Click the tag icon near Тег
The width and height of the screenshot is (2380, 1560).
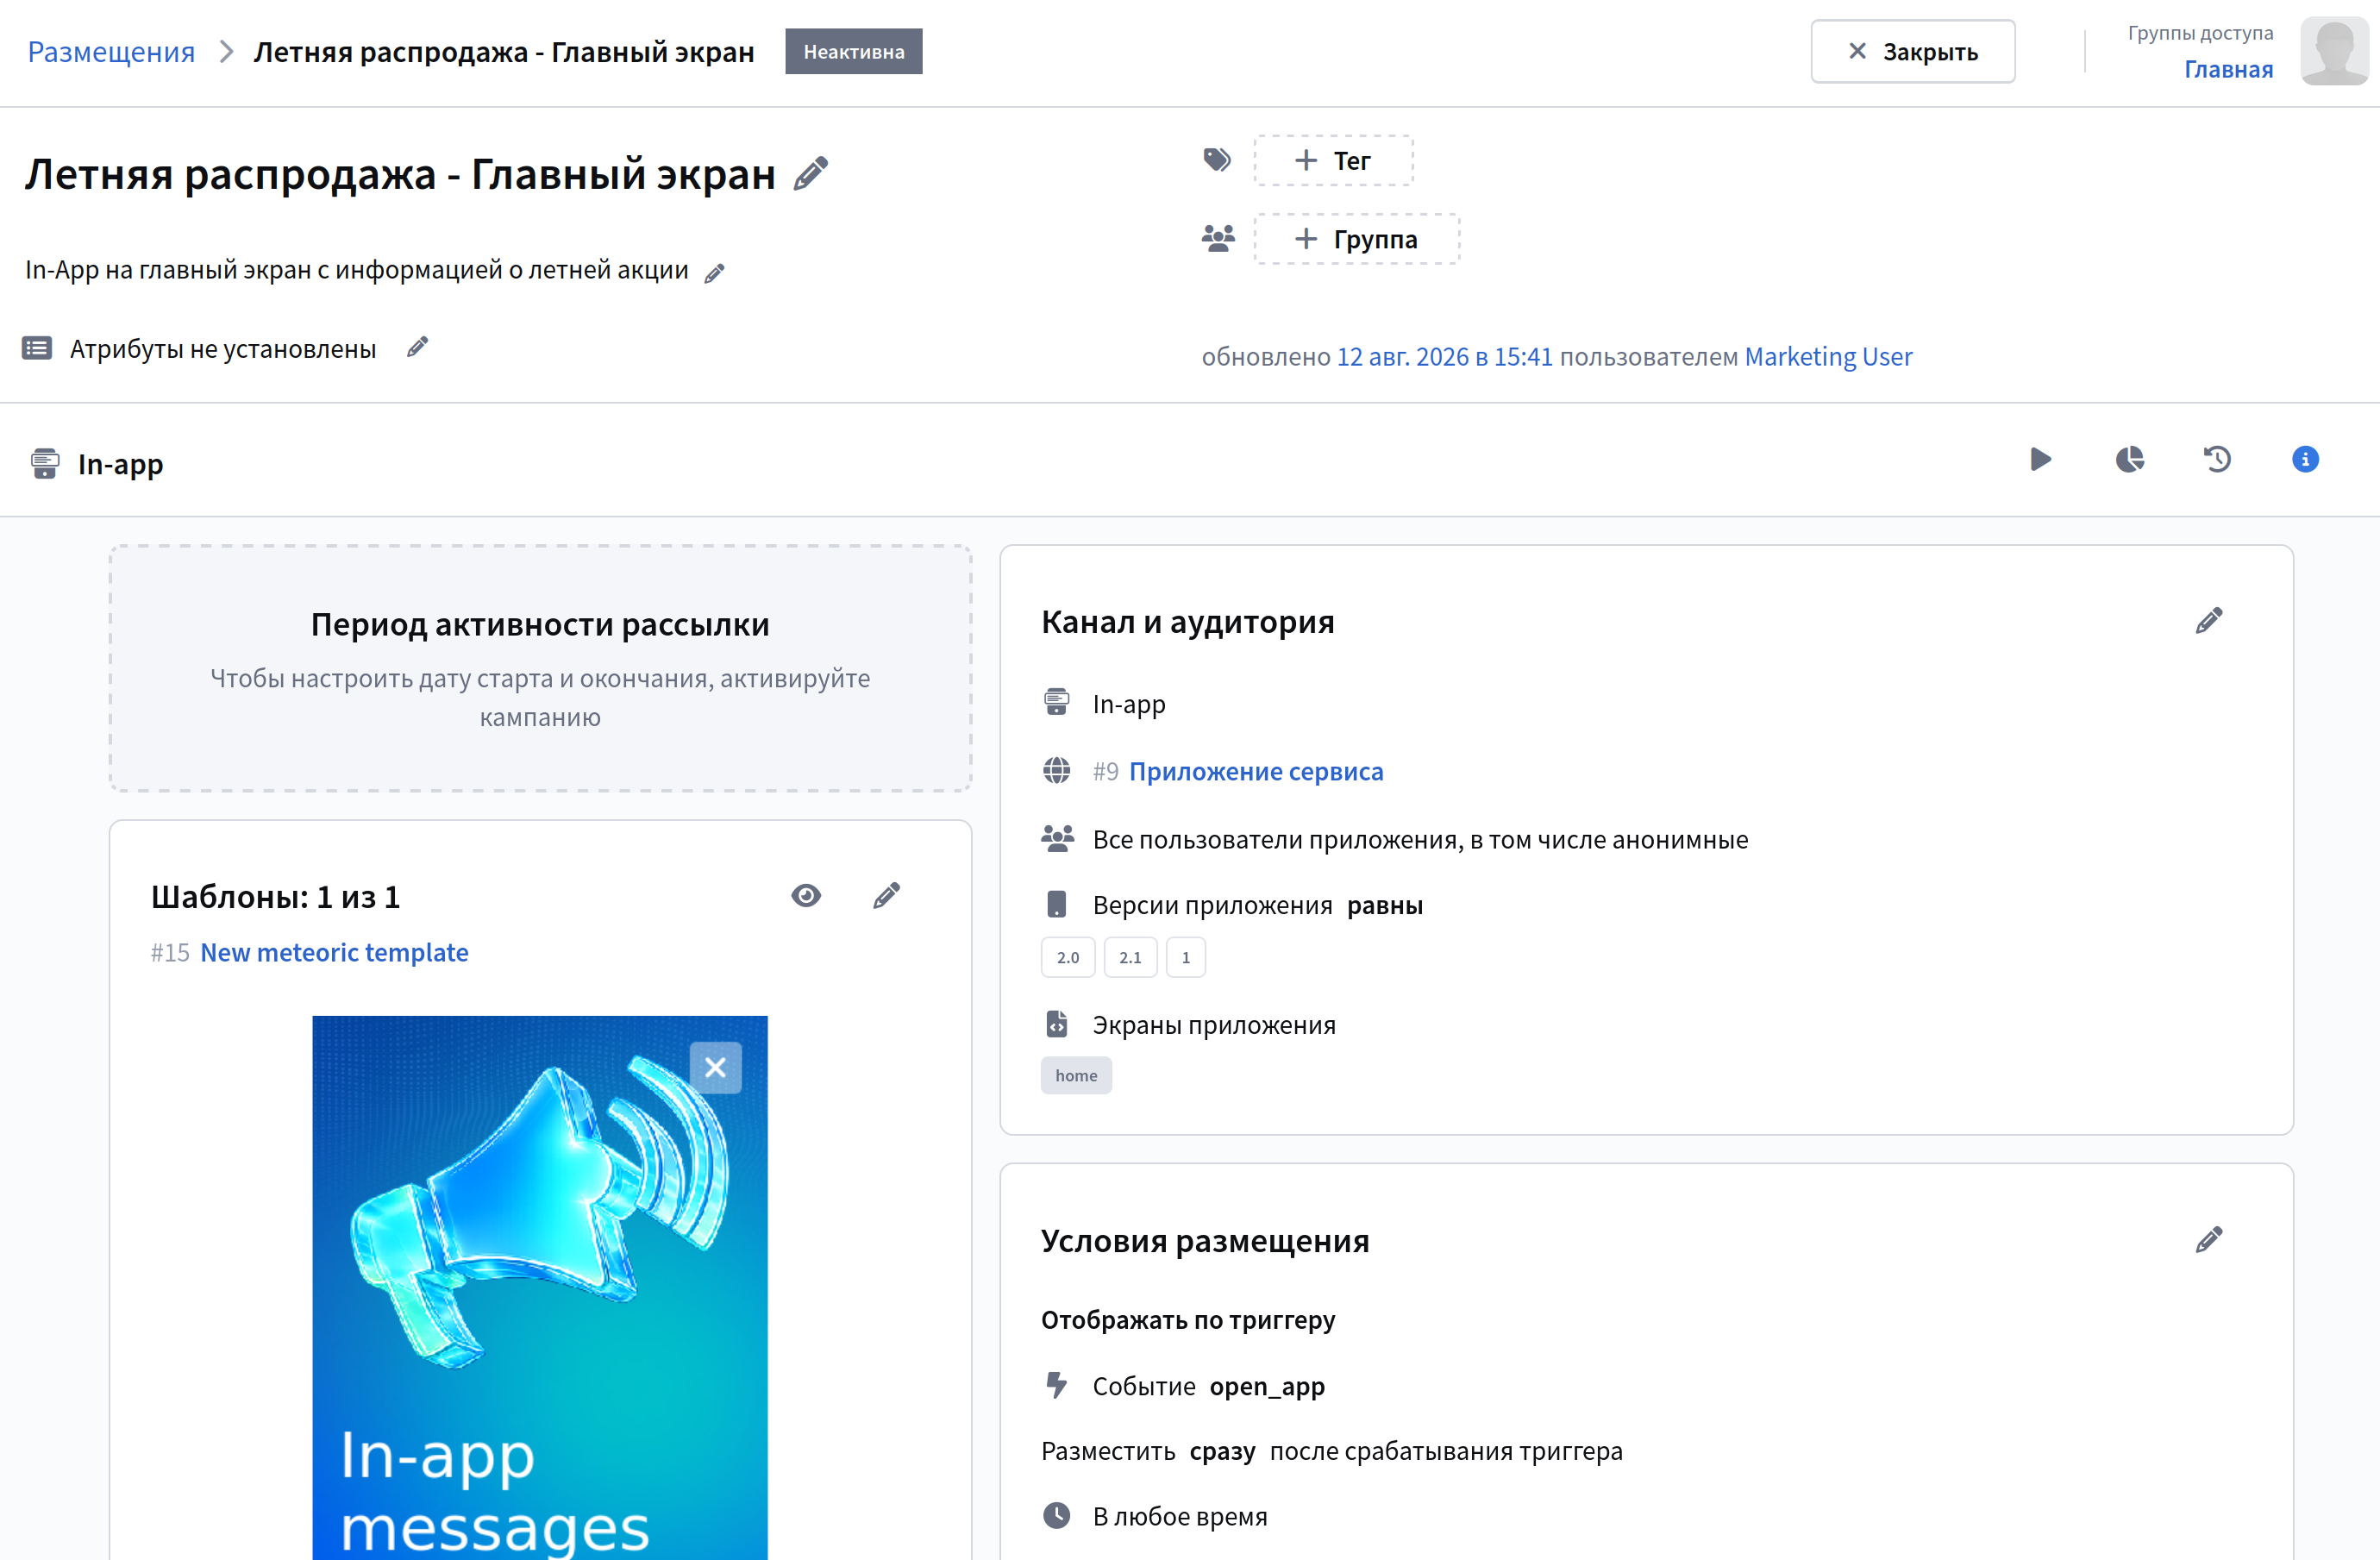(1217, 160)
